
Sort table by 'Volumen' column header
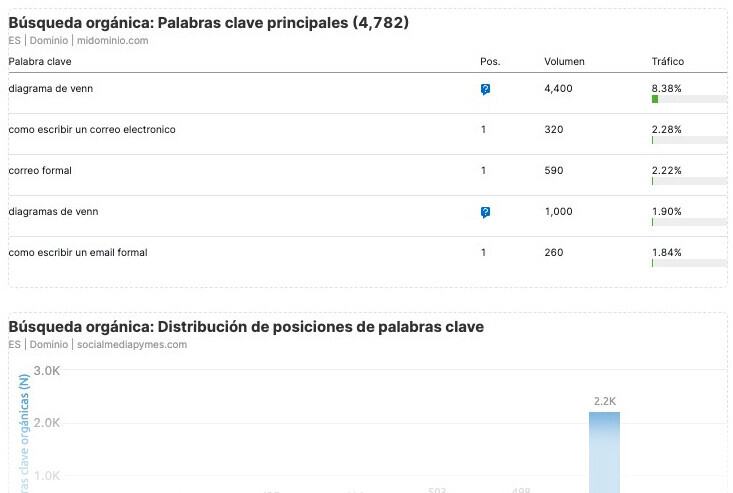point(564,62)
